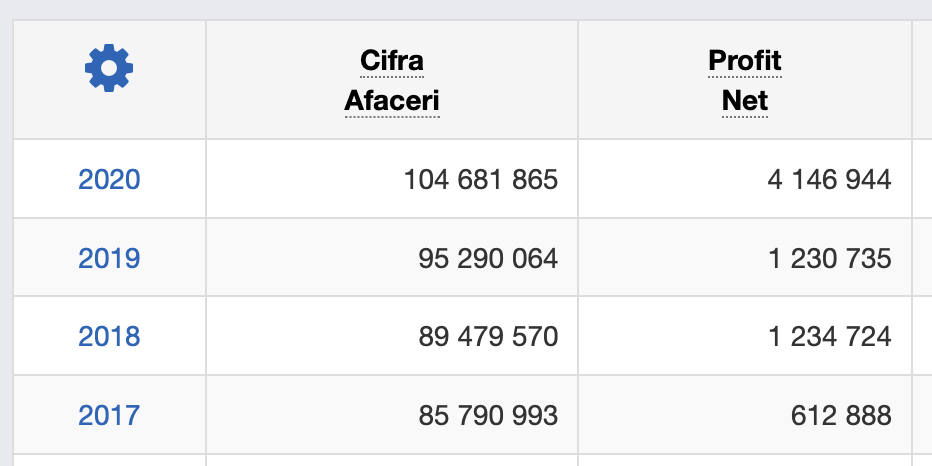Open the 2018 year link
Viewport: 932px width, 466px height.
pos(109,337)
